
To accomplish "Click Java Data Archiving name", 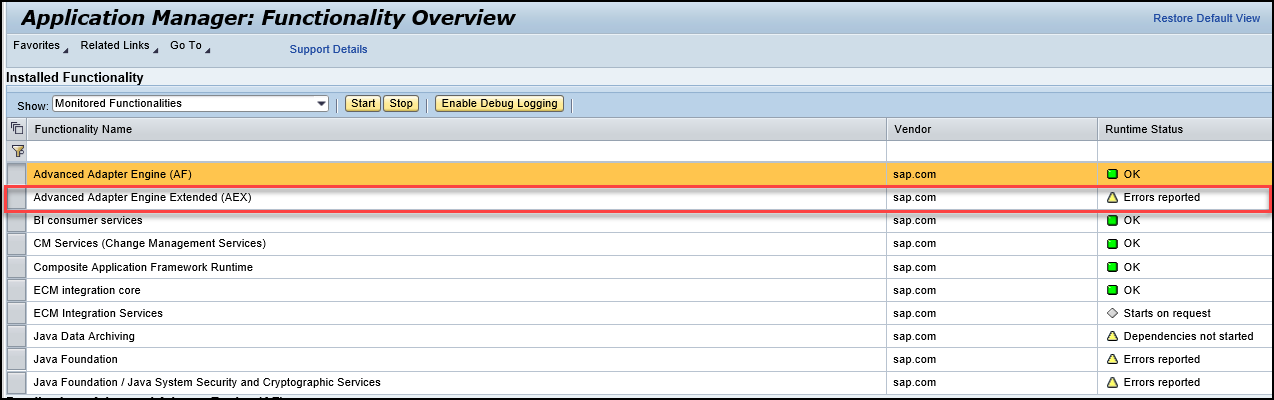I will tap(84, 336).
